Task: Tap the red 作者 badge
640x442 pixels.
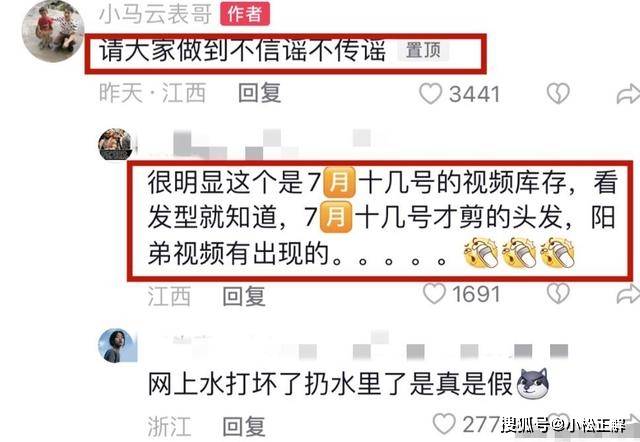Action: point(245,13)
